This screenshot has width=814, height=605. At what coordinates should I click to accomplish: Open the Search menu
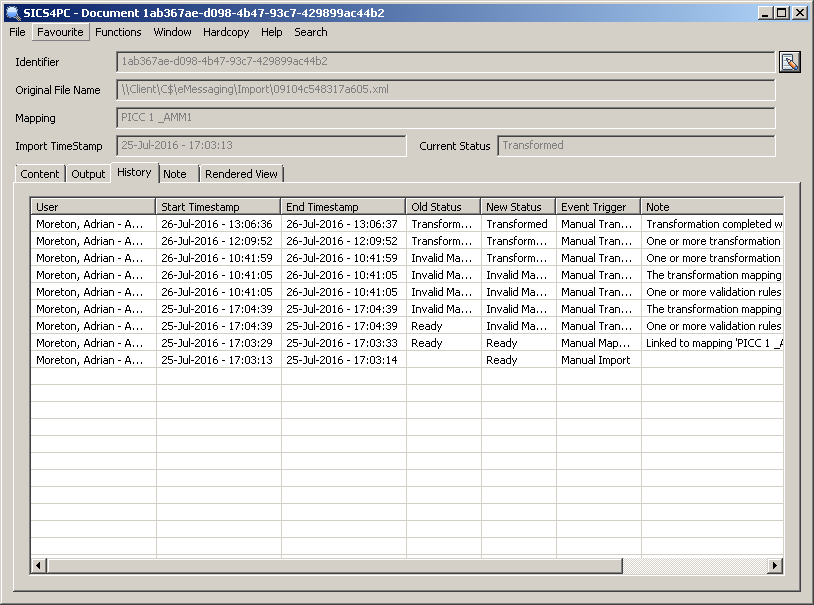[311, 32]
